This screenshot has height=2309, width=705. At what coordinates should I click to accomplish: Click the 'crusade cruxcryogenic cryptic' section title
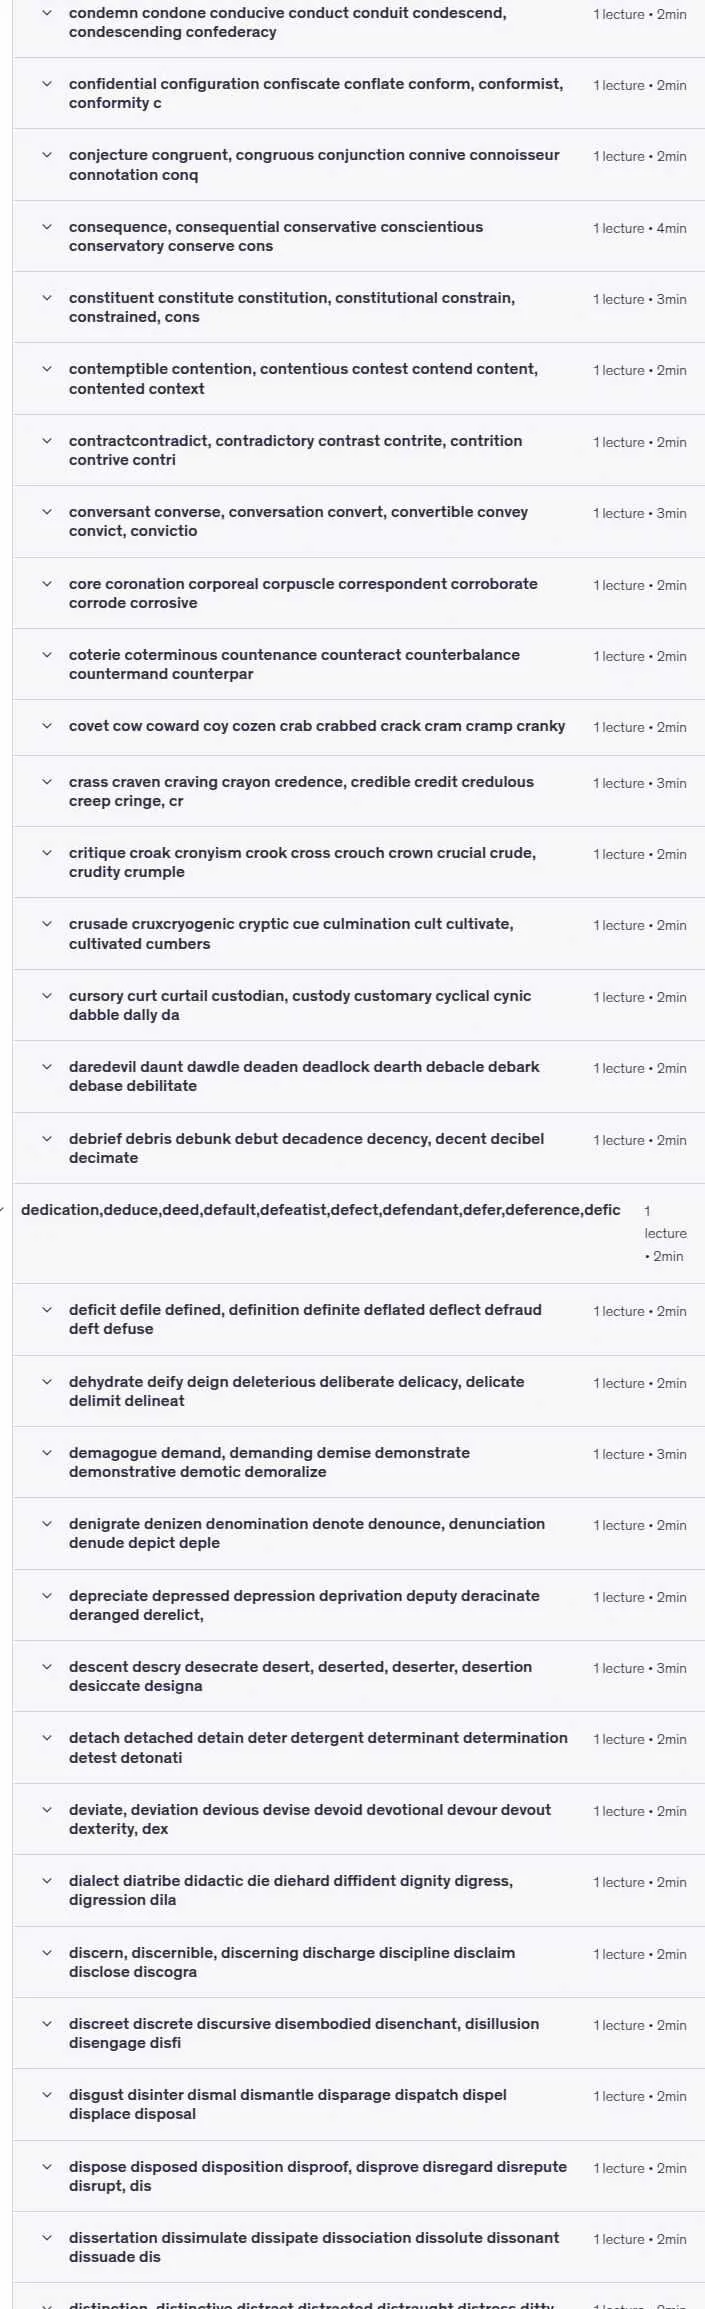click(x=291, y=934)
